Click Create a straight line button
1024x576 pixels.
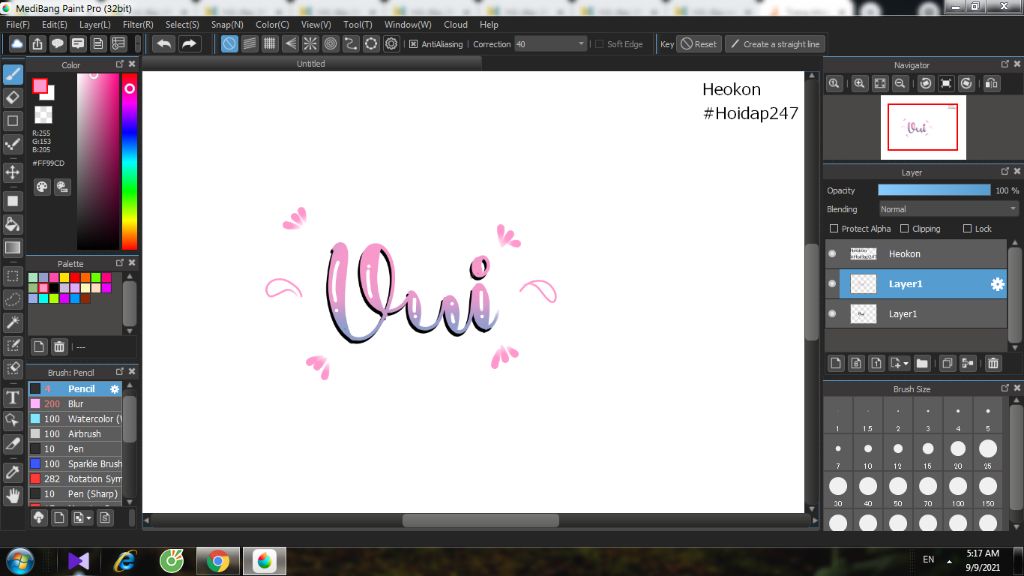tap(775, 44)
